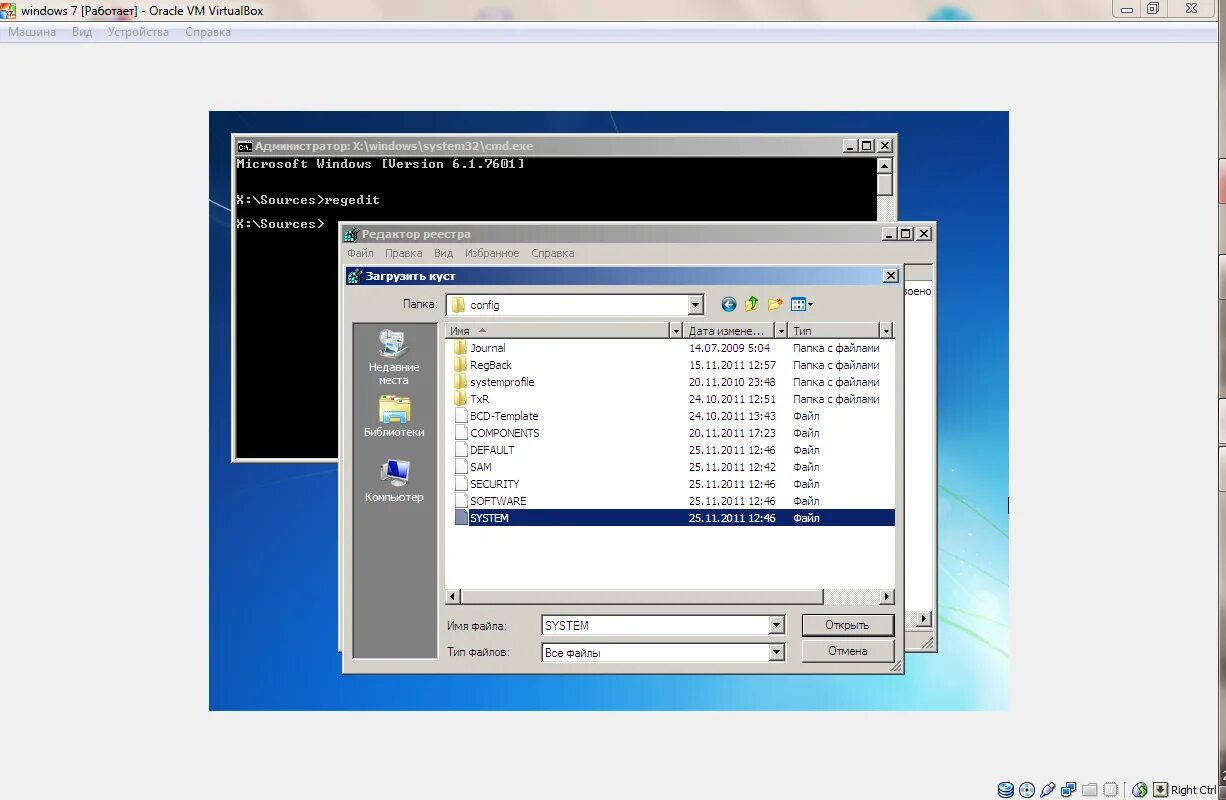Open Вид menu in Registry Editor
Image resolution: width=1226 pixels, height=800 pixels.
point(443,254)
